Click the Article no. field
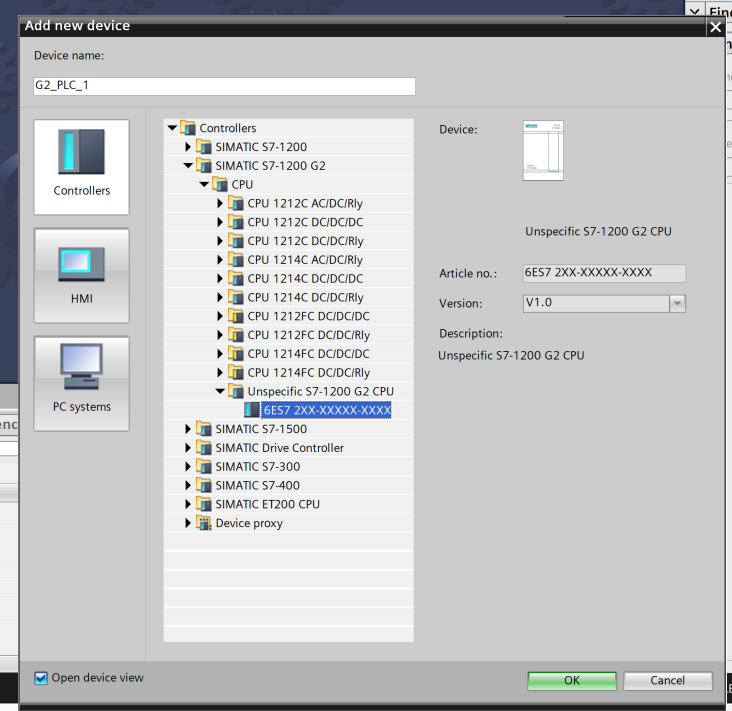The width and height of the screenshot is (732, 711). click(x=604, y=273)
